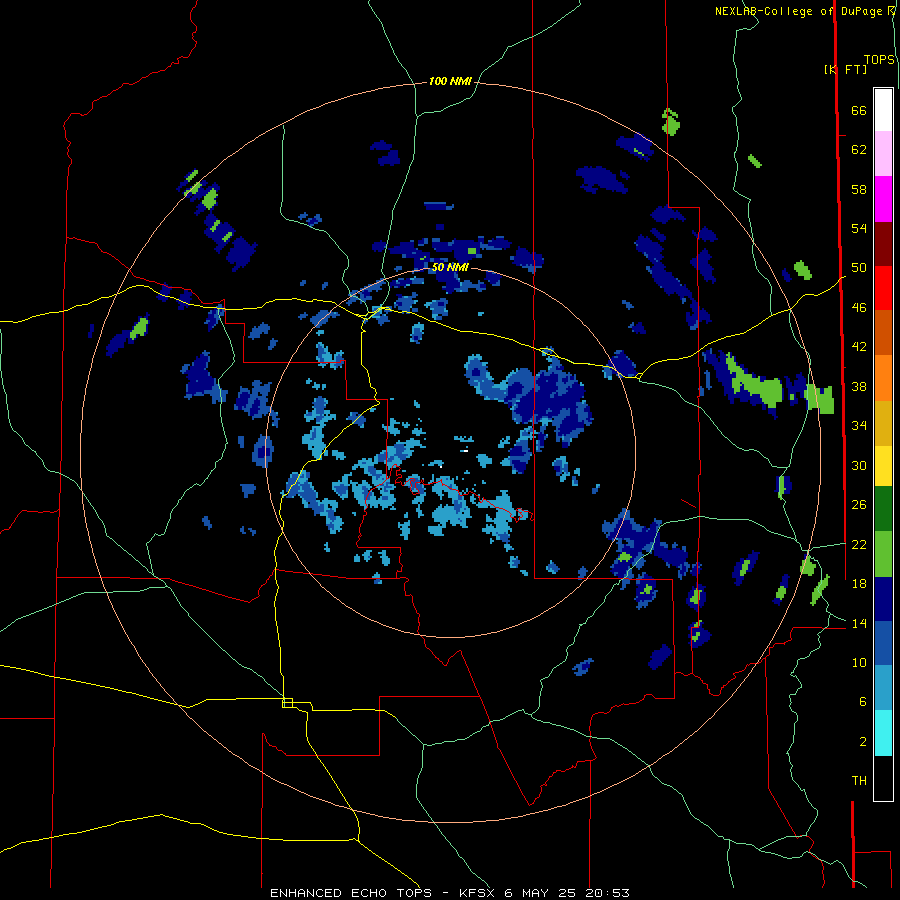
Task: Click the 6 MAY 25 date text
Action: coord(541,893)
